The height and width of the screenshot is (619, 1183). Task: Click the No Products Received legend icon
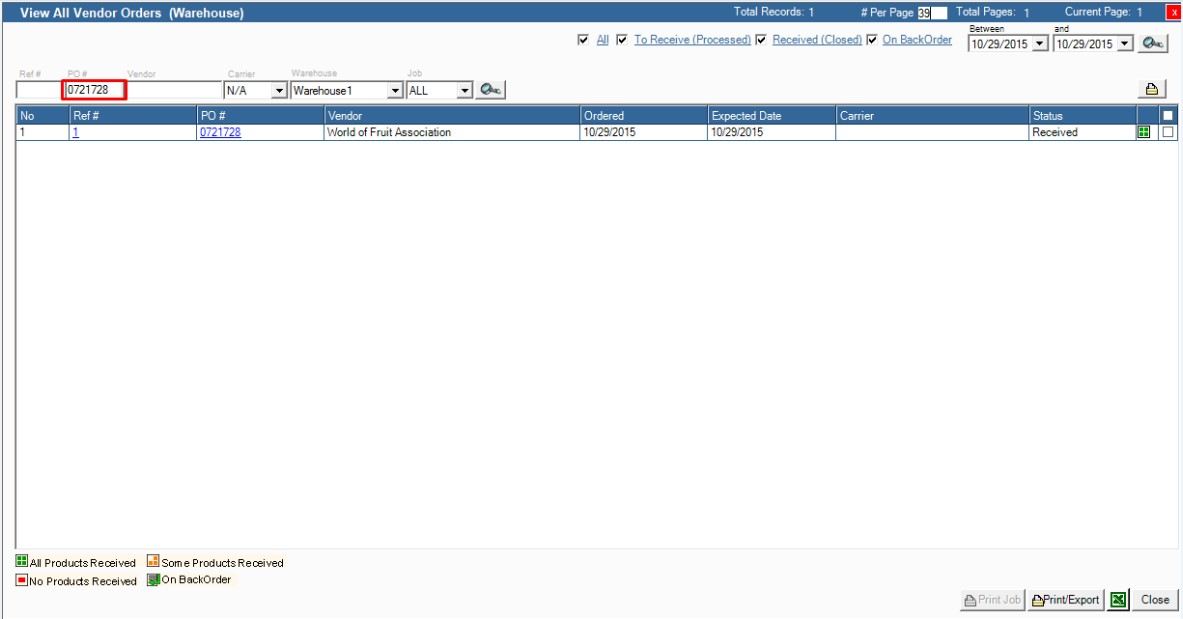point(22,581)
